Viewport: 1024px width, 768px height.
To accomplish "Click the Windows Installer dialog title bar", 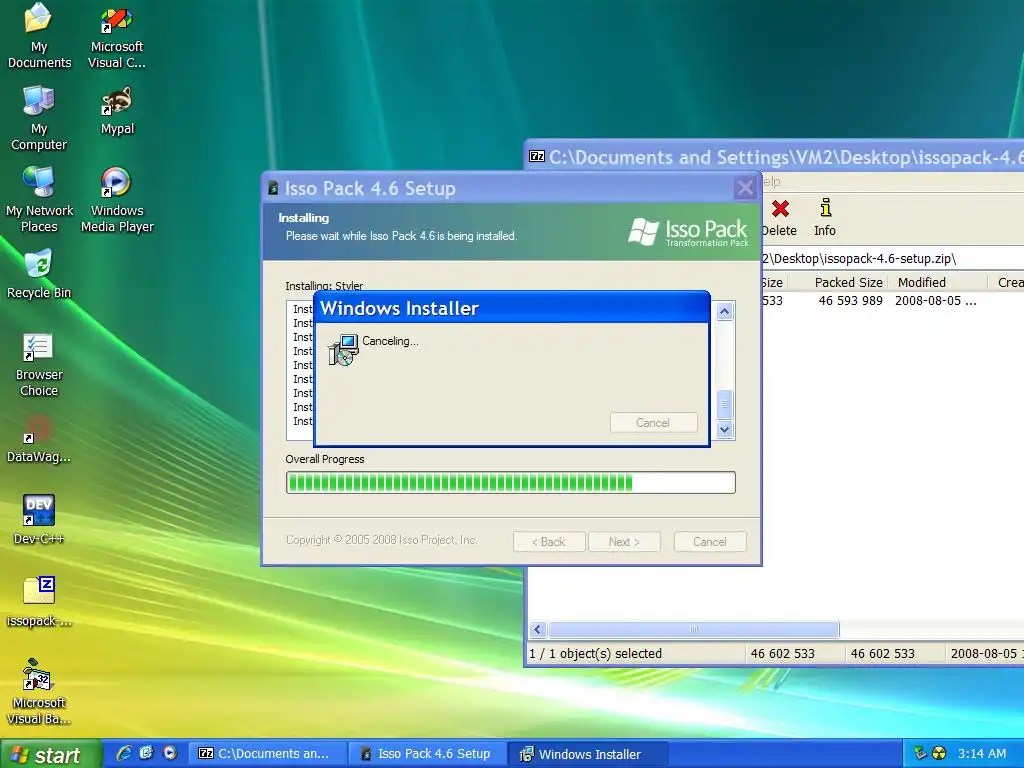I will tap(511, 308).
